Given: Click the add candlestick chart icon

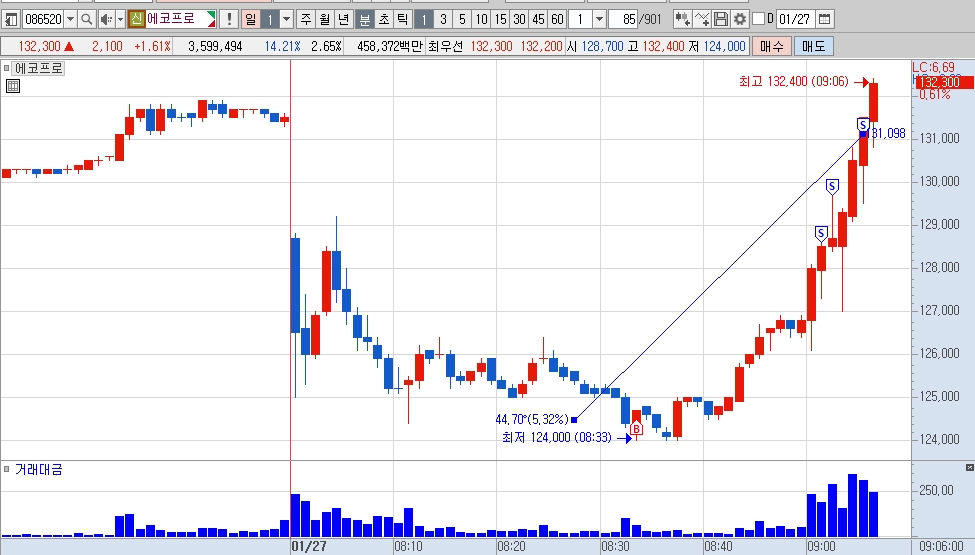Looking at the screenshot, I should 683,19.
